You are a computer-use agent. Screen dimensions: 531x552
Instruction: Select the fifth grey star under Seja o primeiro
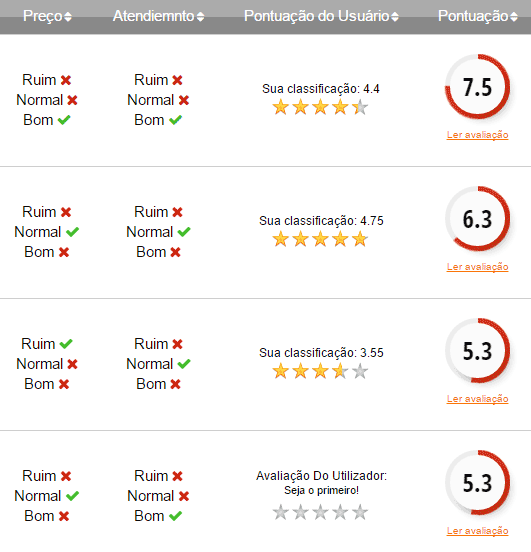click(360, 512)
